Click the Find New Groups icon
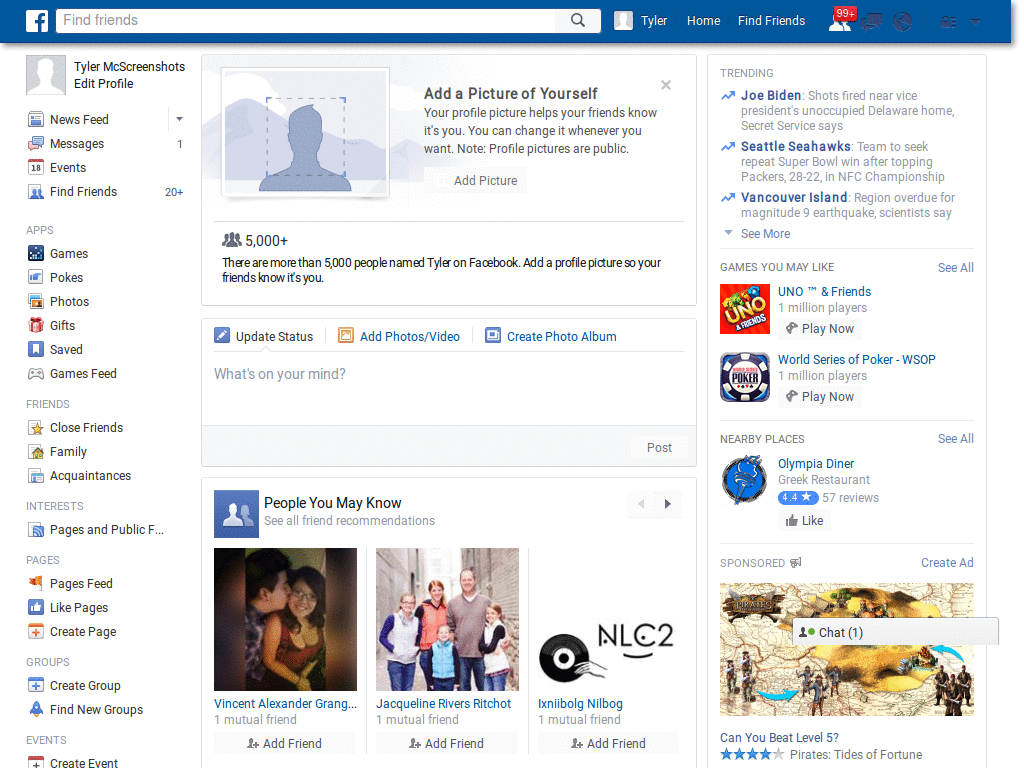This screenshot has width=1024, height=768. coord(36,709)
